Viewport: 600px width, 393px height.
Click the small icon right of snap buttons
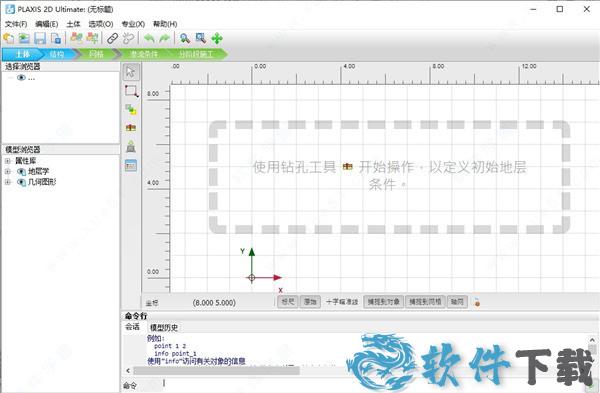pos(476,302)
